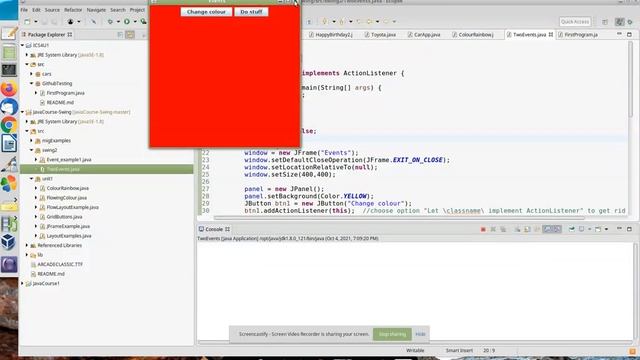
Task: Switch to the CarApp.java editor tab
Action: 424,35
